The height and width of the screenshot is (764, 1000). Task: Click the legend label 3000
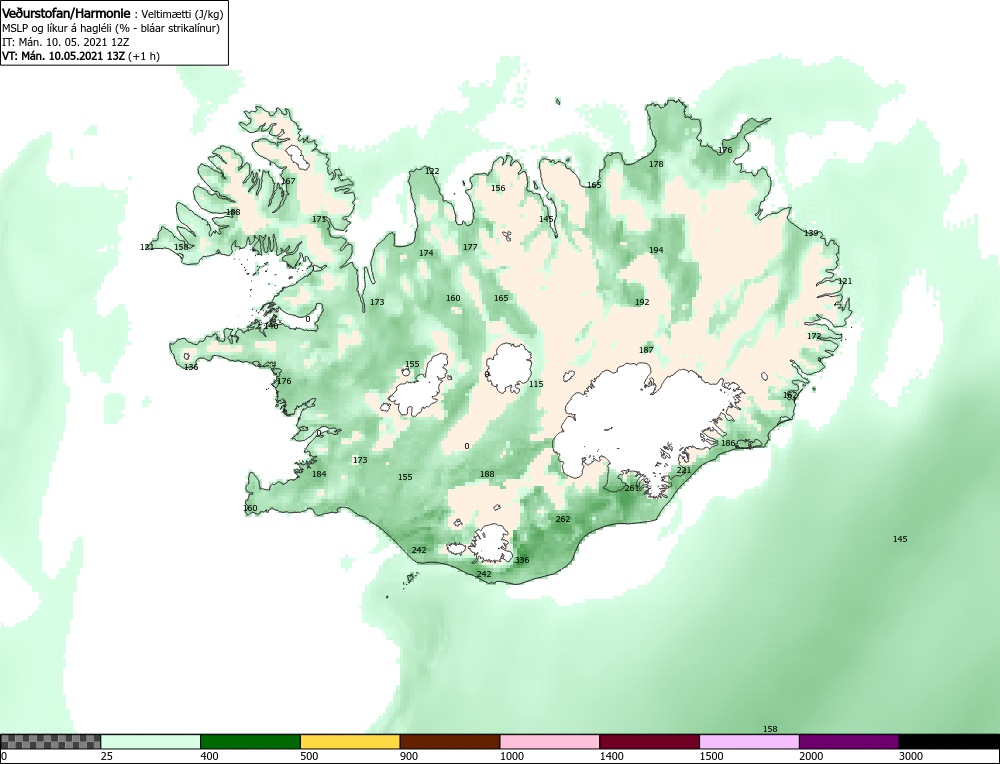pyautogui.click(x=911, y=756)
